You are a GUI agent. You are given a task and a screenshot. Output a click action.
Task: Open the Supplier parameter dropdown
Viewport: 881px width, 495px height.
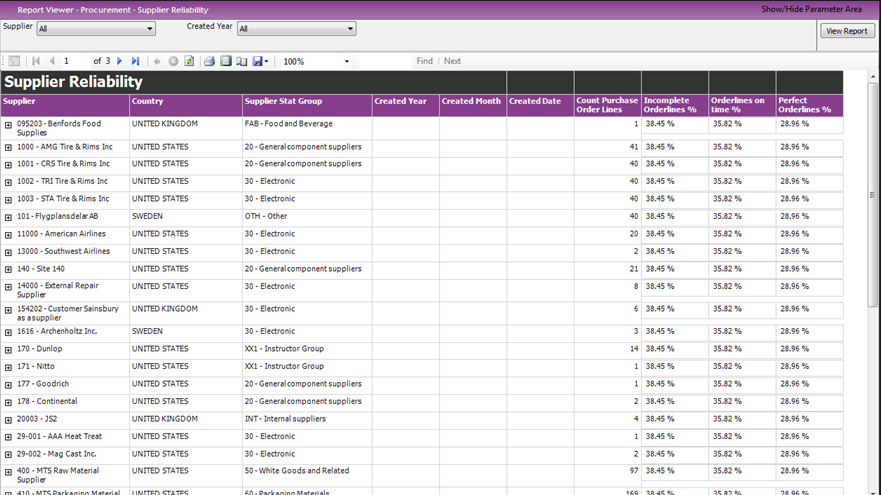(150, 29)
